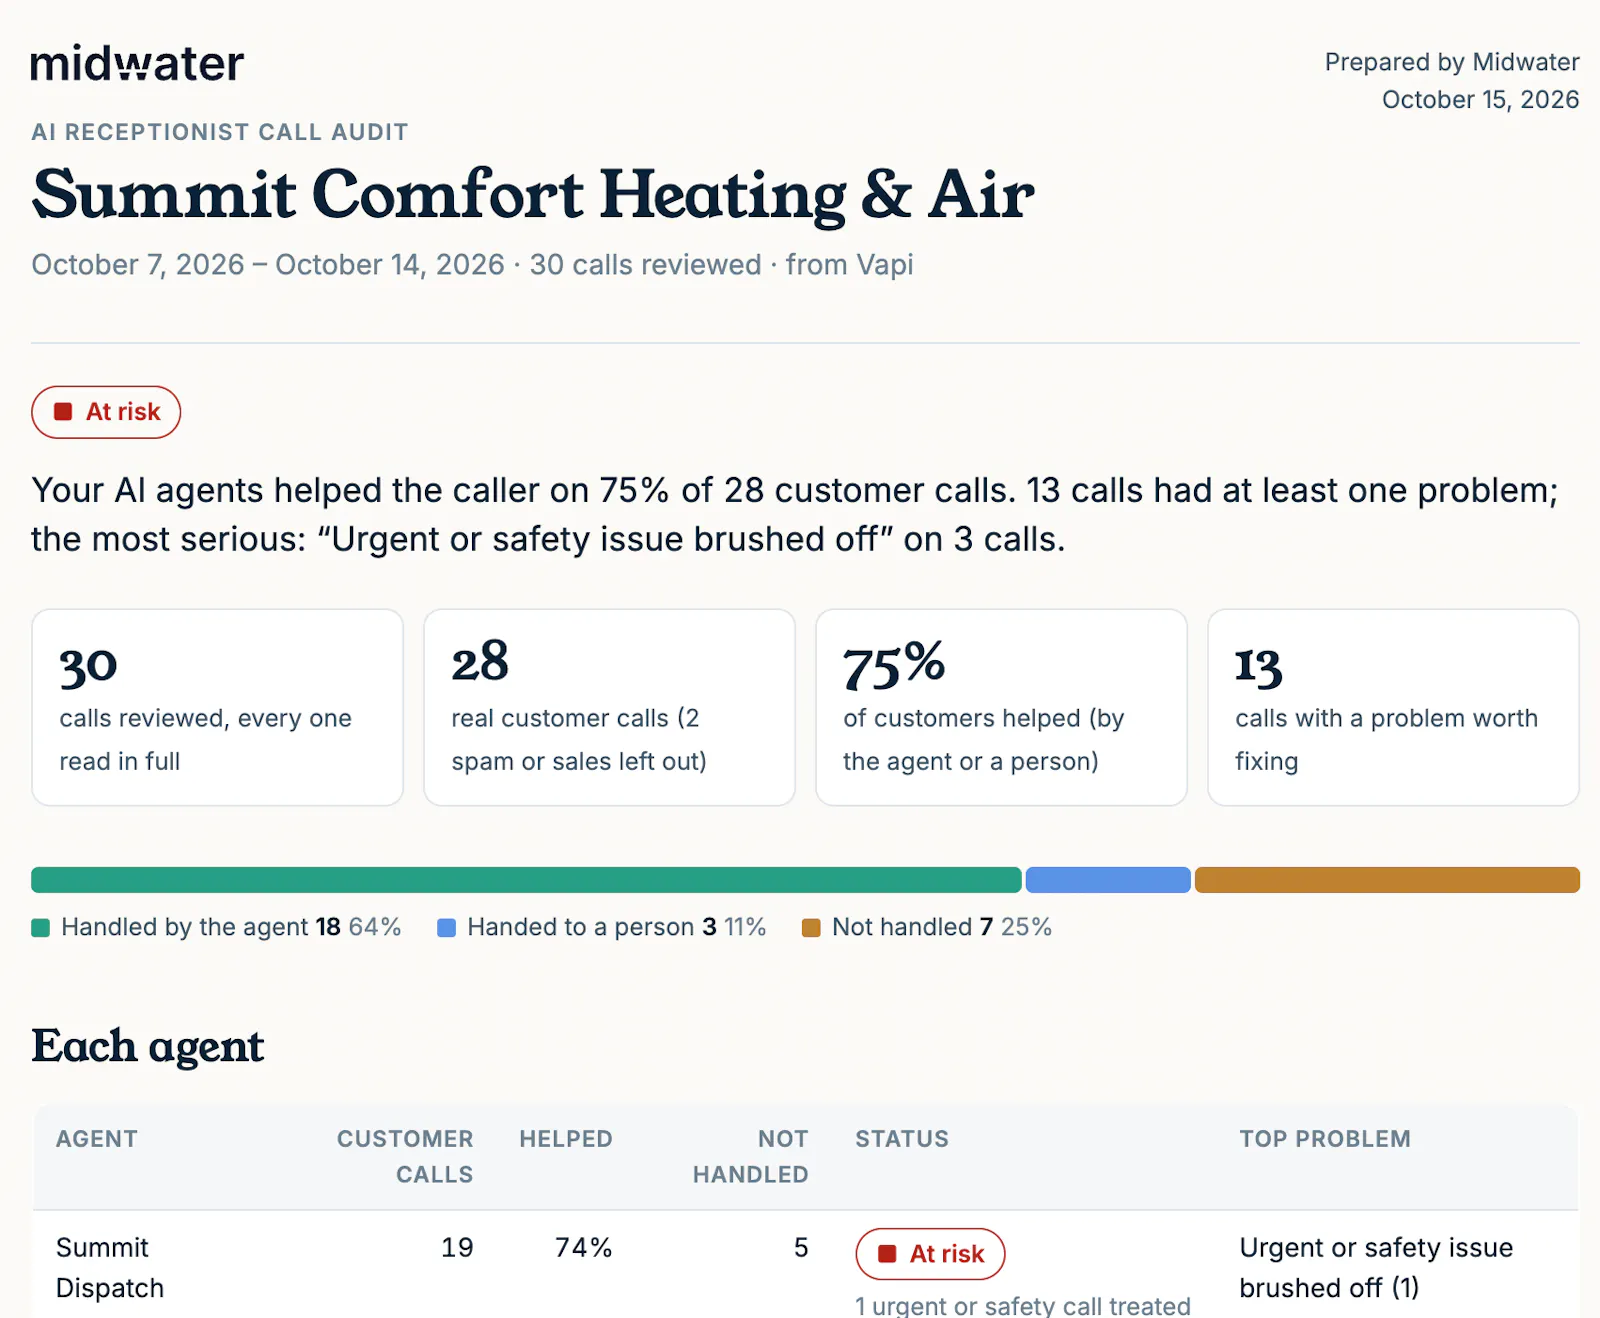Click the midwater logo
The height and width of the screenshot is (1318, 1600).
137,63
